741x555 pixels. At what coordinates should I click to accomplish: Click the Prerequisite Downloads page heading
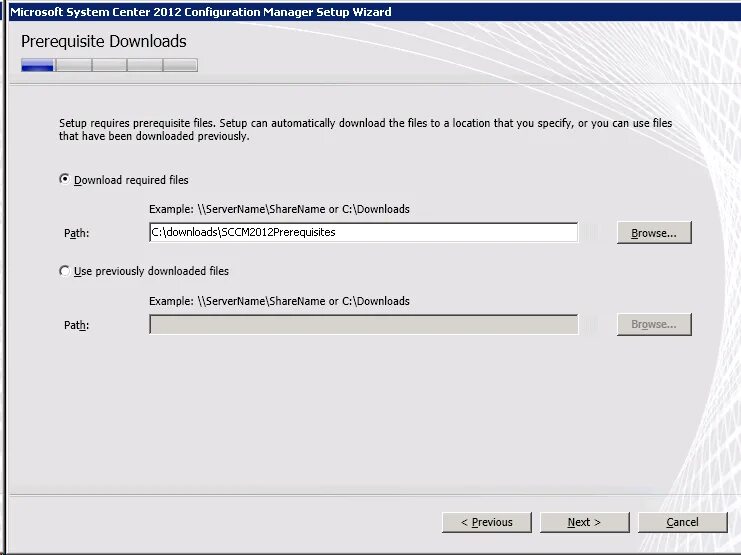[104, 42]
